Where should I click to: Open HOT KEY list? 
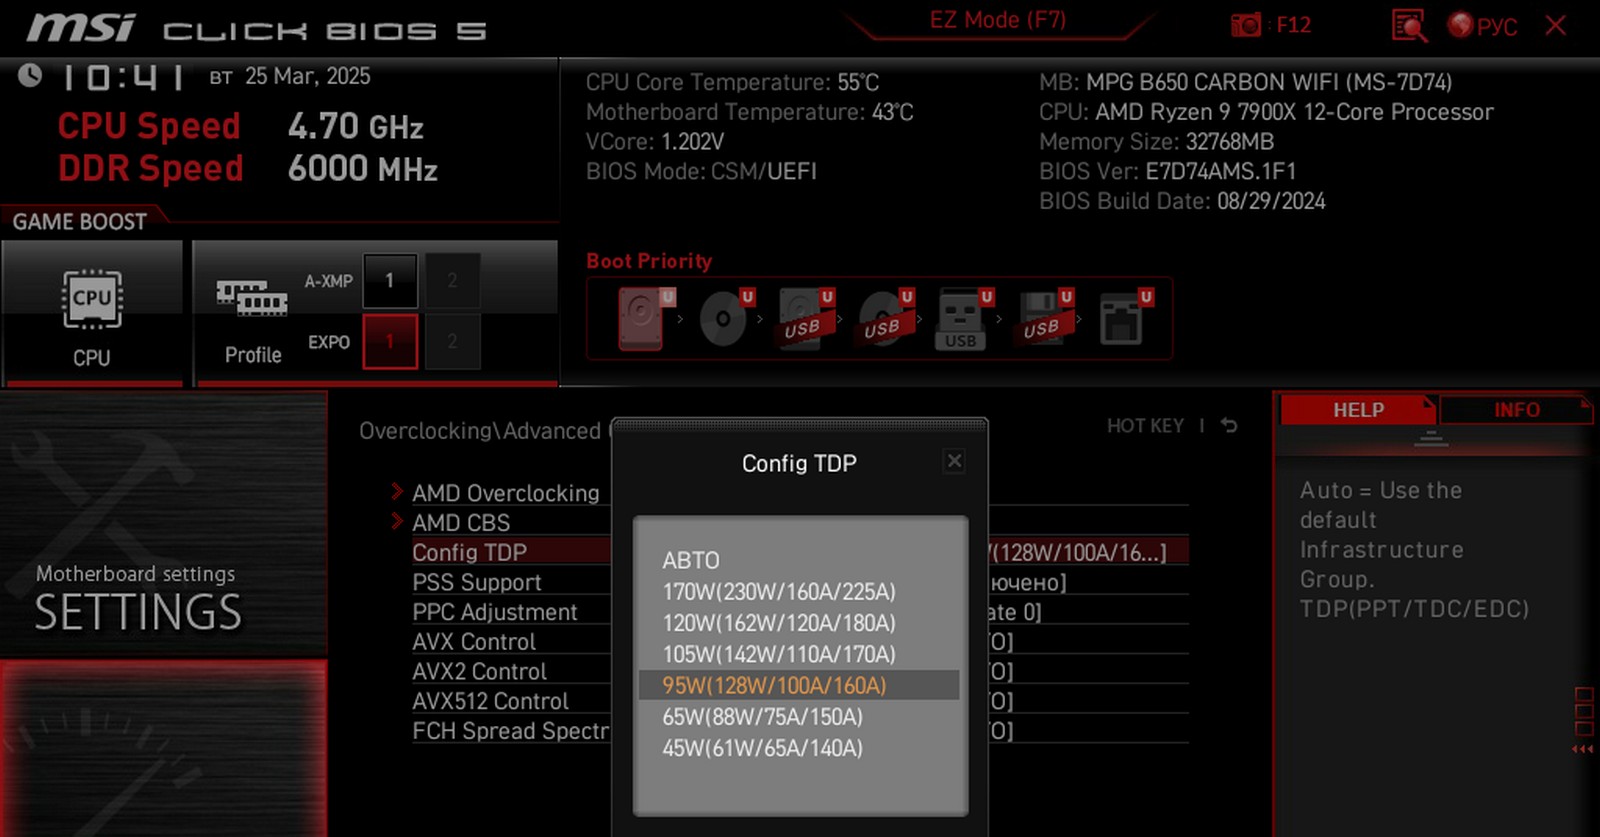tap(1145, 426)
